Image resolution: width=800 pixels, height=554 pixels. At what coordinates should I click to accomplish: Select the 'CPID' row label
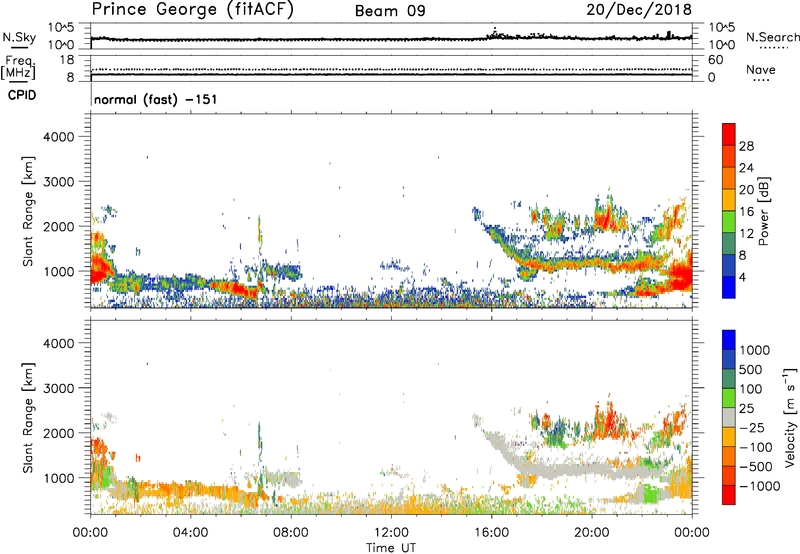coord(22,95)
